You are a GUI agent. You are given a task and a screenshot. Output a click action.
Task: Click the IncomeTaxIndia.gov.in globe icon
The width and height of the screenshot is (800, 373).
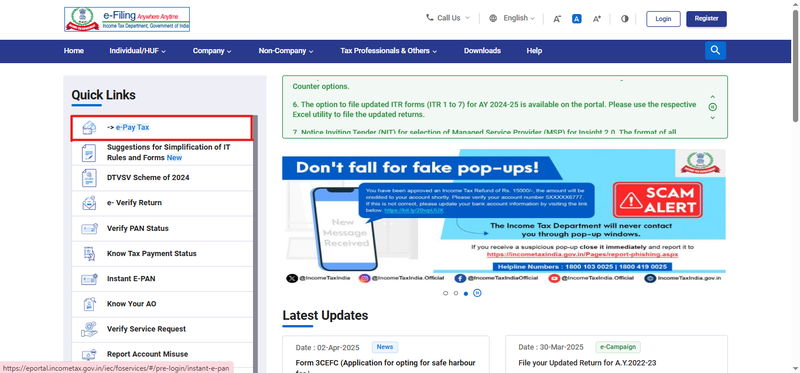pos(650,278)
